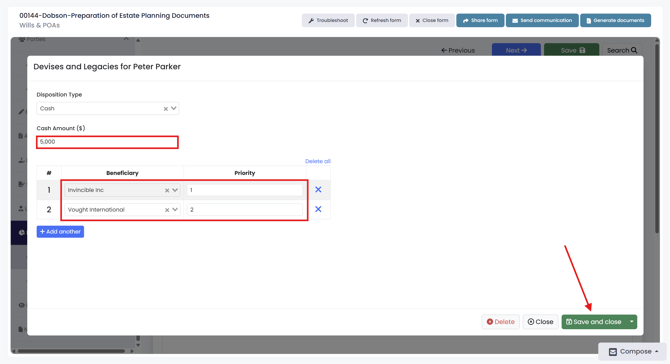Click priority field for Vought International

244,210
